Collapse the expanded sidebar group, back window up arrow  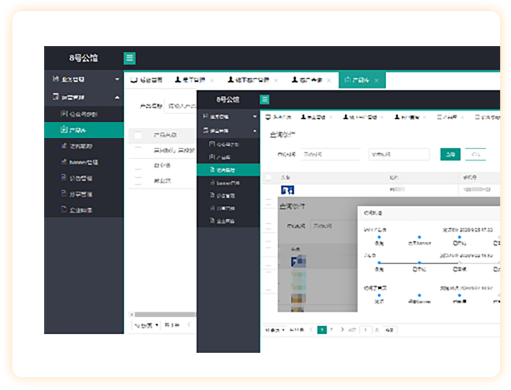coord(117,97)
